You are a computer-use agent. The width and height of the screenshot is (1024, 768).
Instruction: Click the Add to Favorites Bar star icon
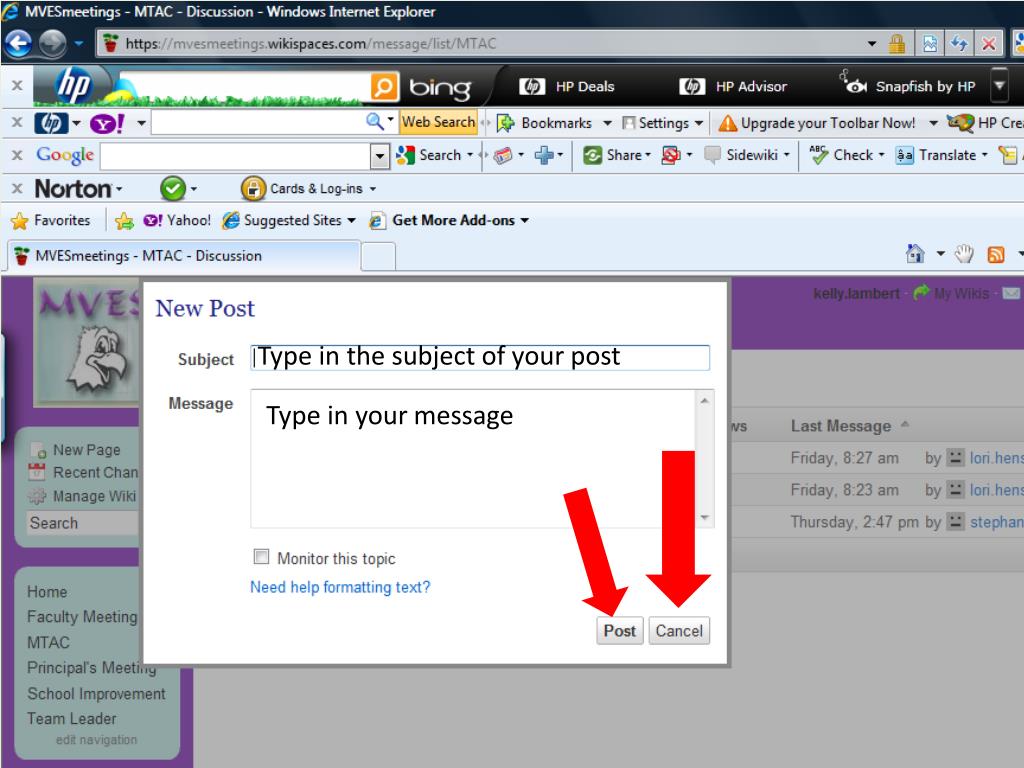(x=124, y=221)
